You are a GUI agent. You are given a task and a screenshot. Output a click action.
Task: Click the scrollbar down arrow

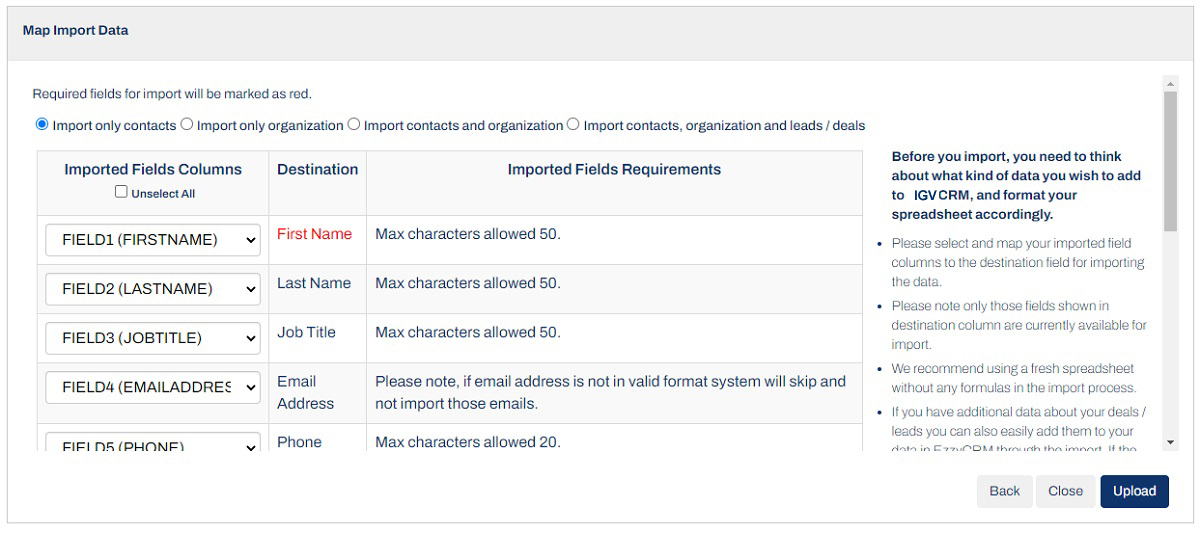(1171, 442)
